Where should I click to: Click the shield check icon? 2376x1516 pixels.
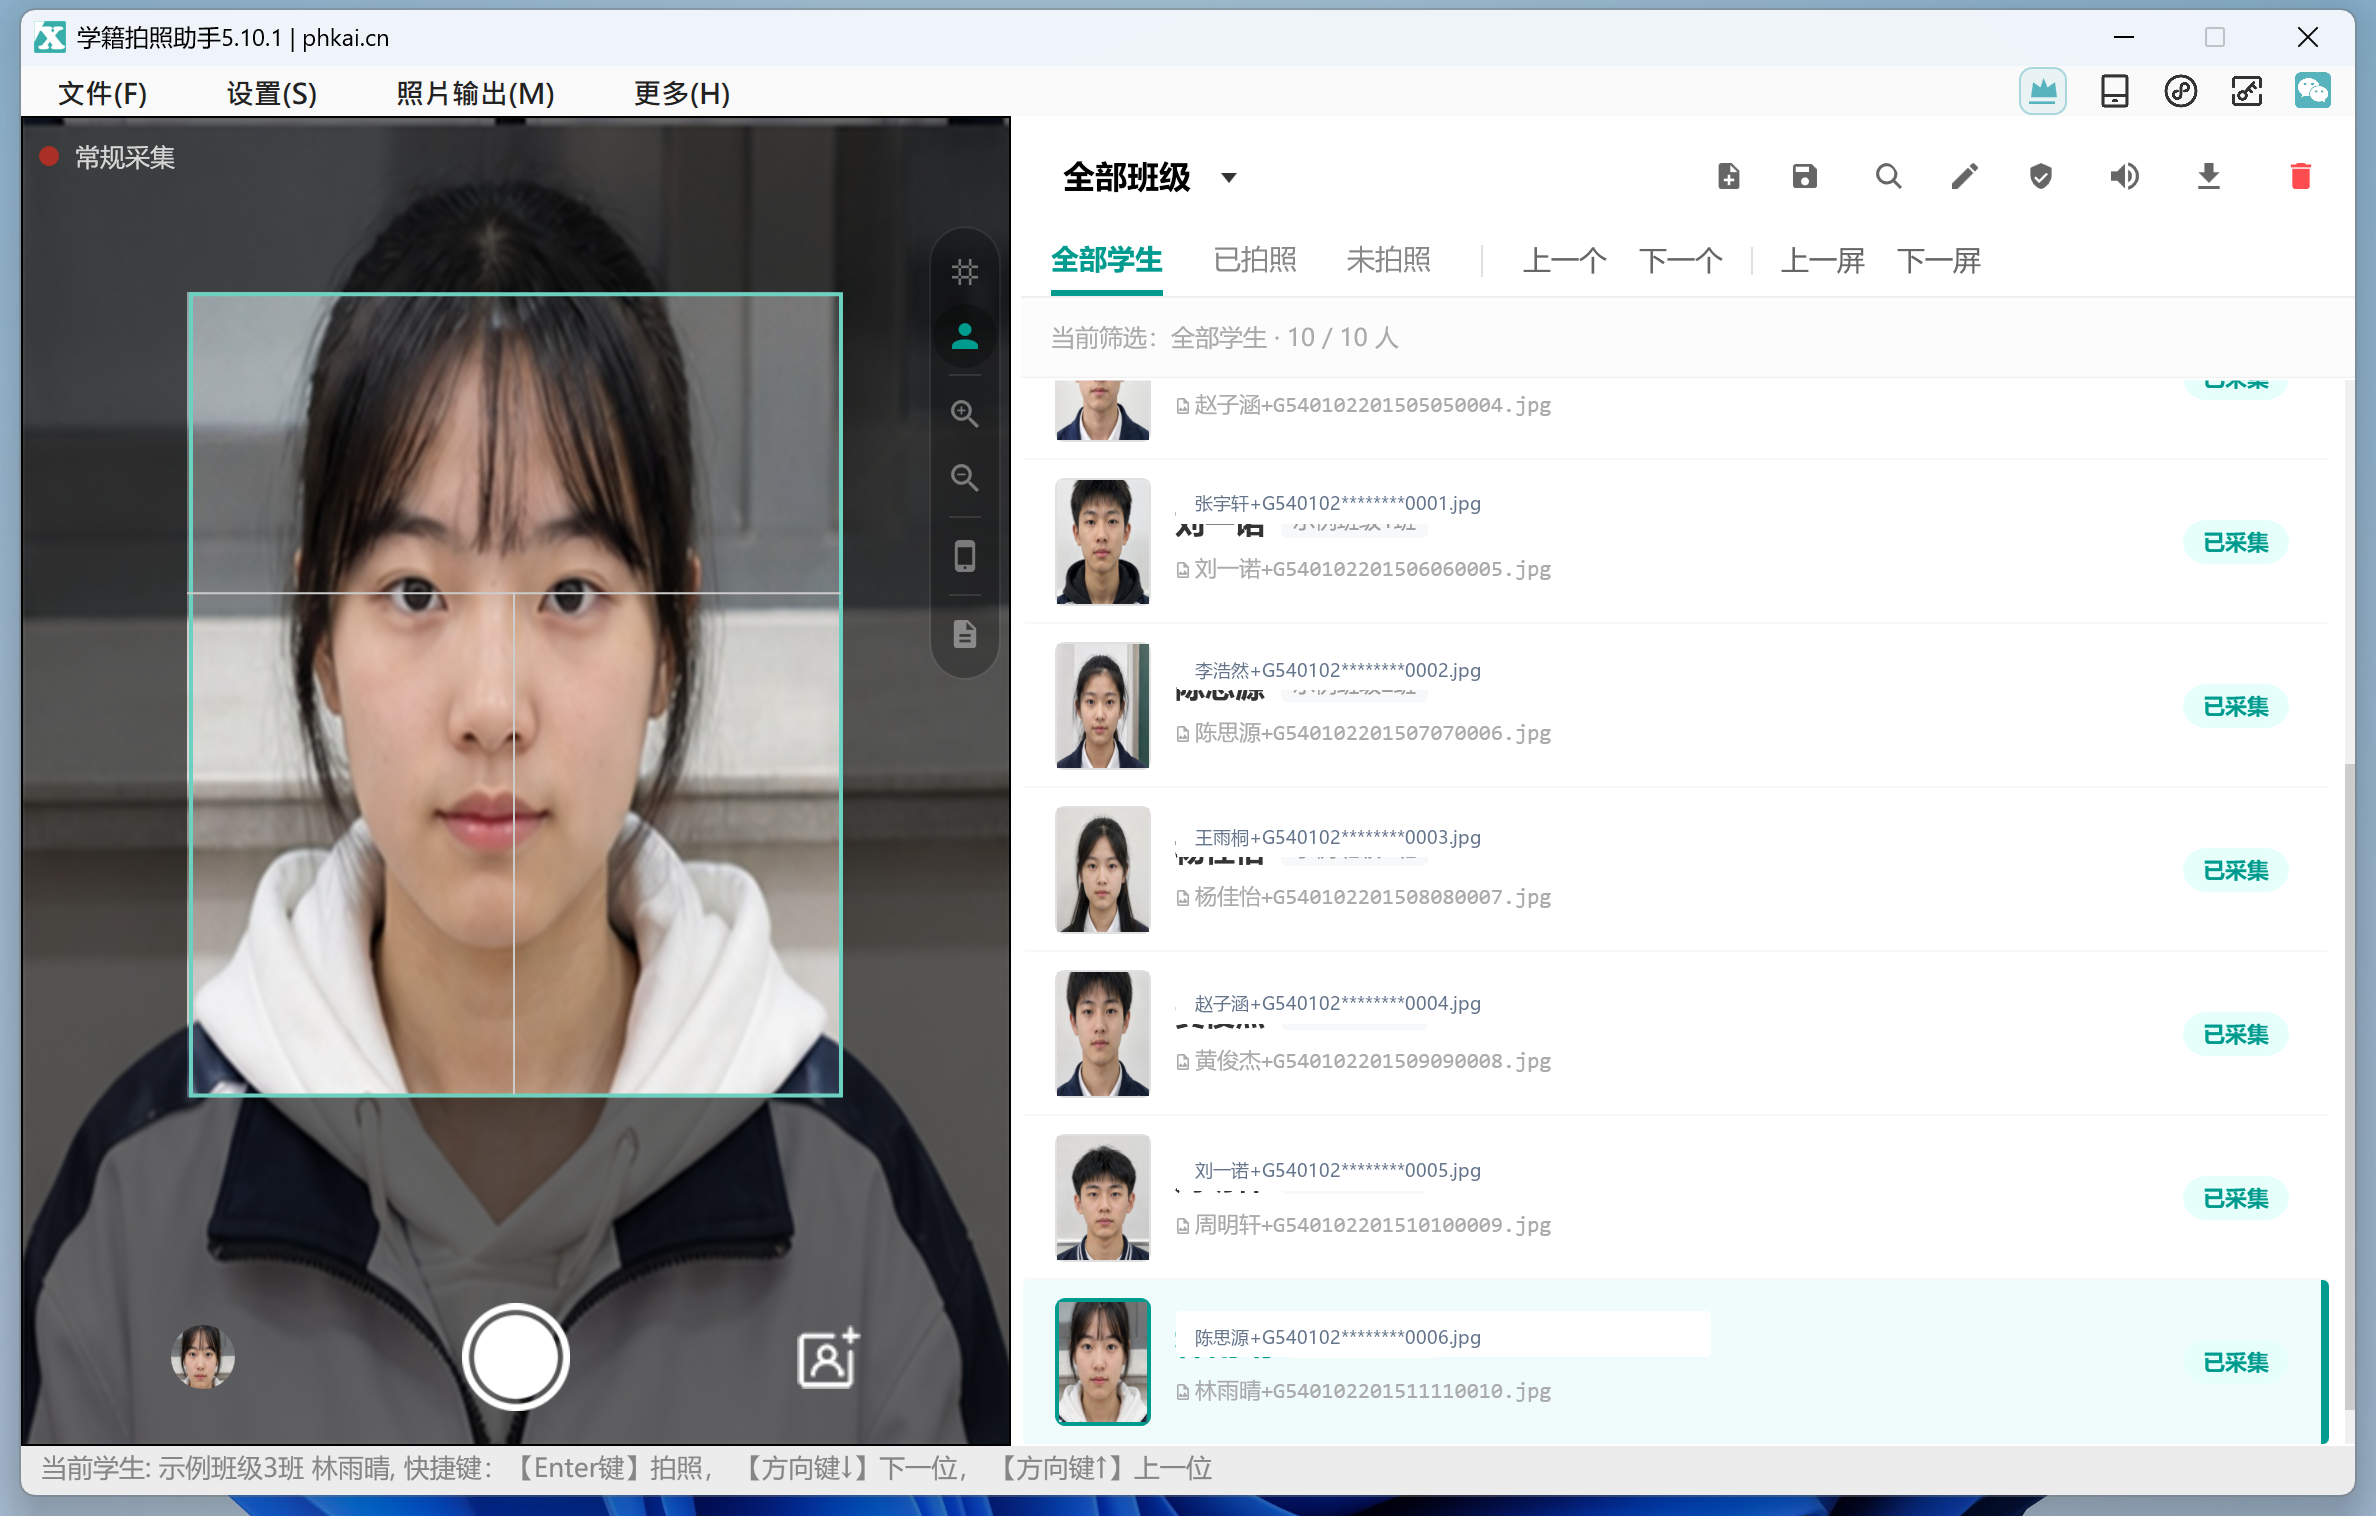2041,177
